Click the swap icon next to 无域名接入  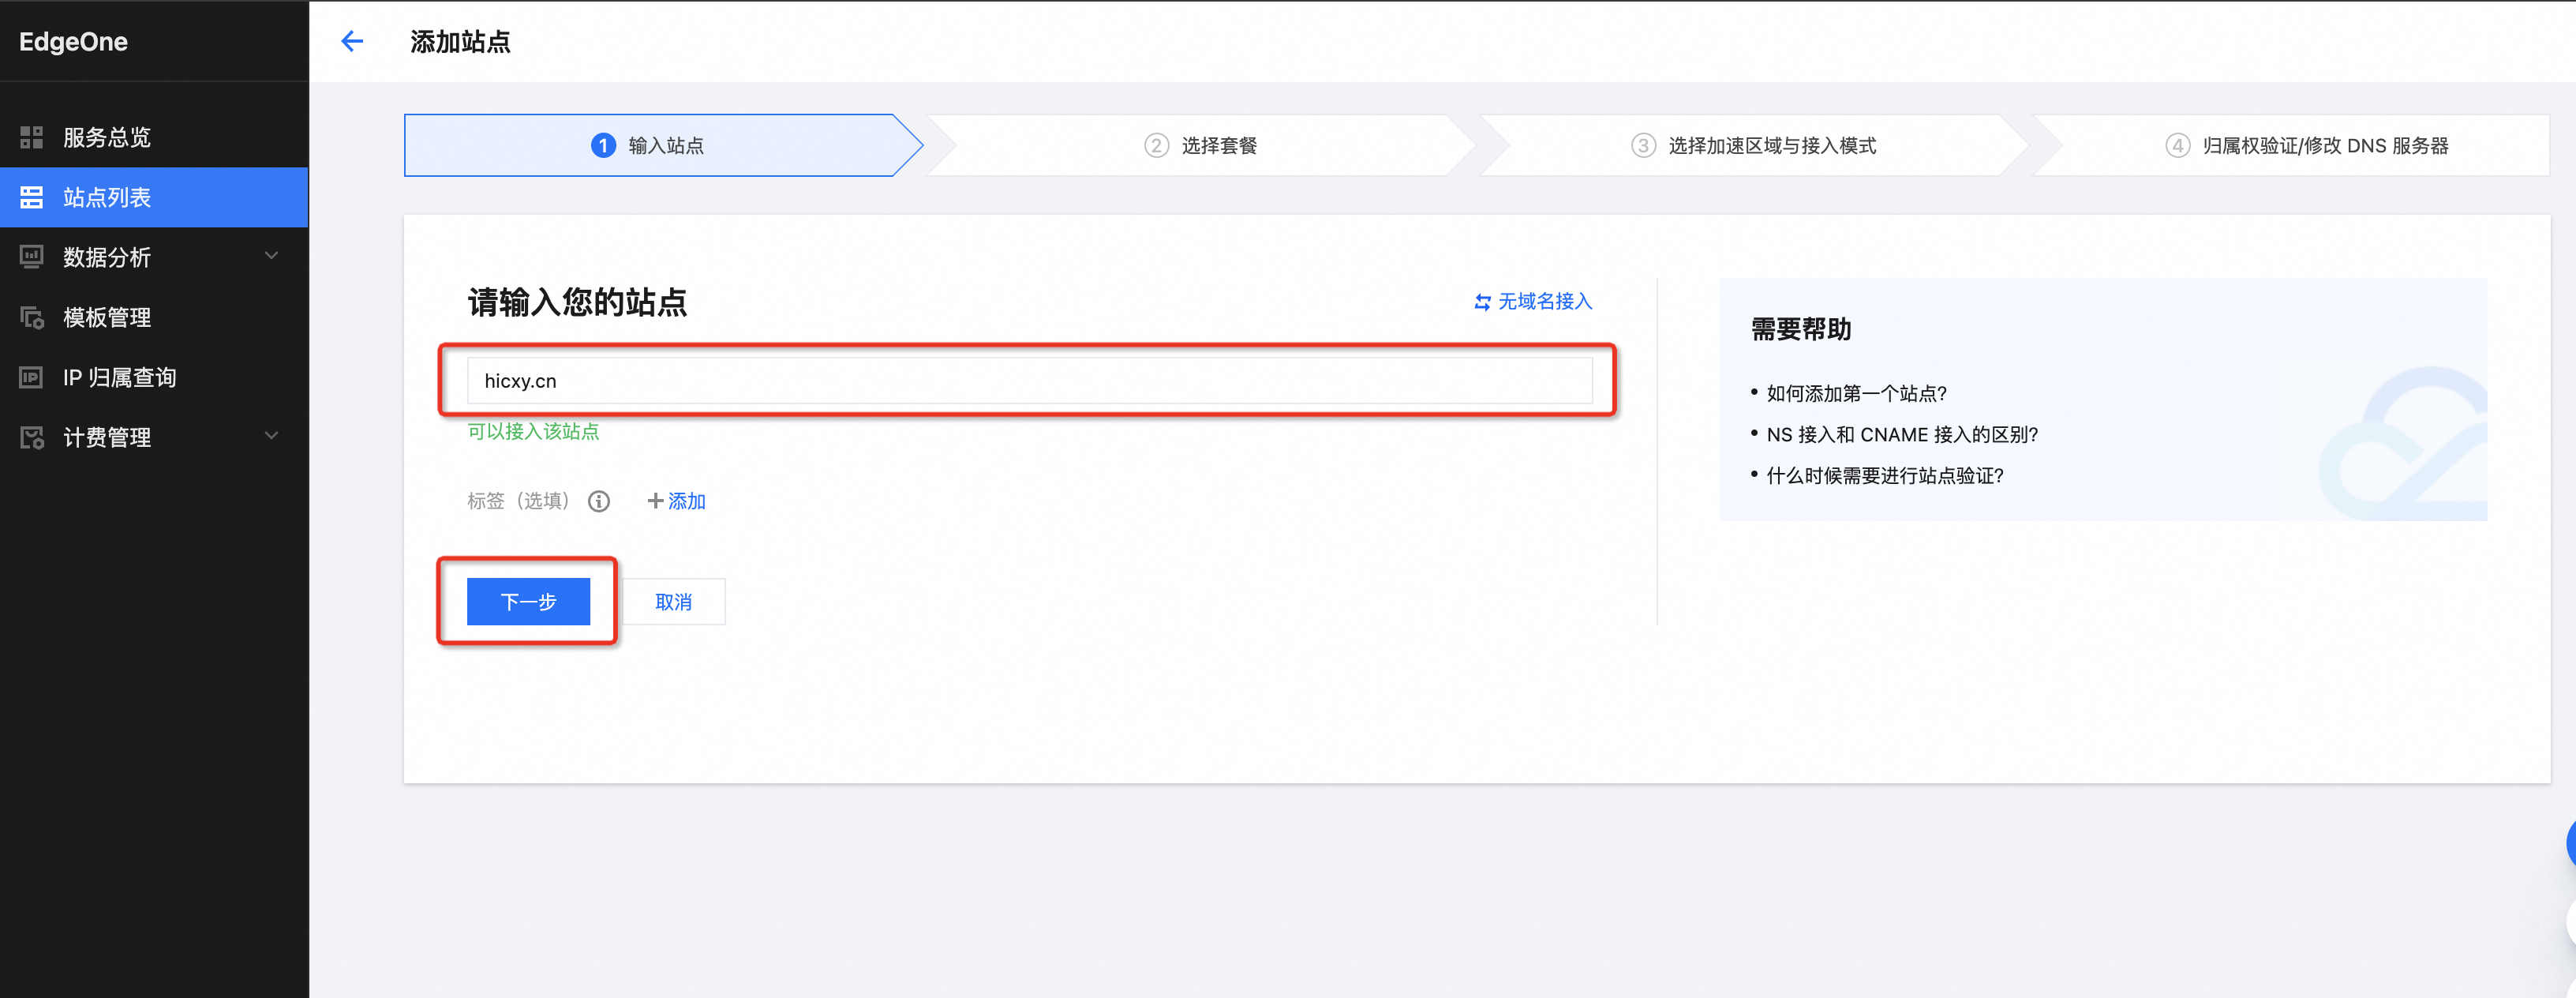pos(1483,302)
